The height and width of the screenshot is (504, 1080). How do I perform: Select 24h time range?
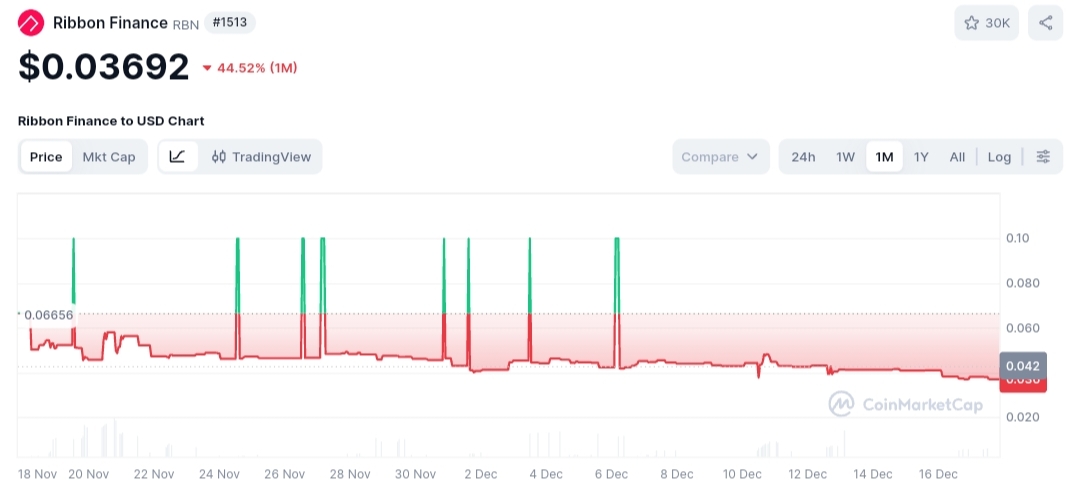[803, 156]
